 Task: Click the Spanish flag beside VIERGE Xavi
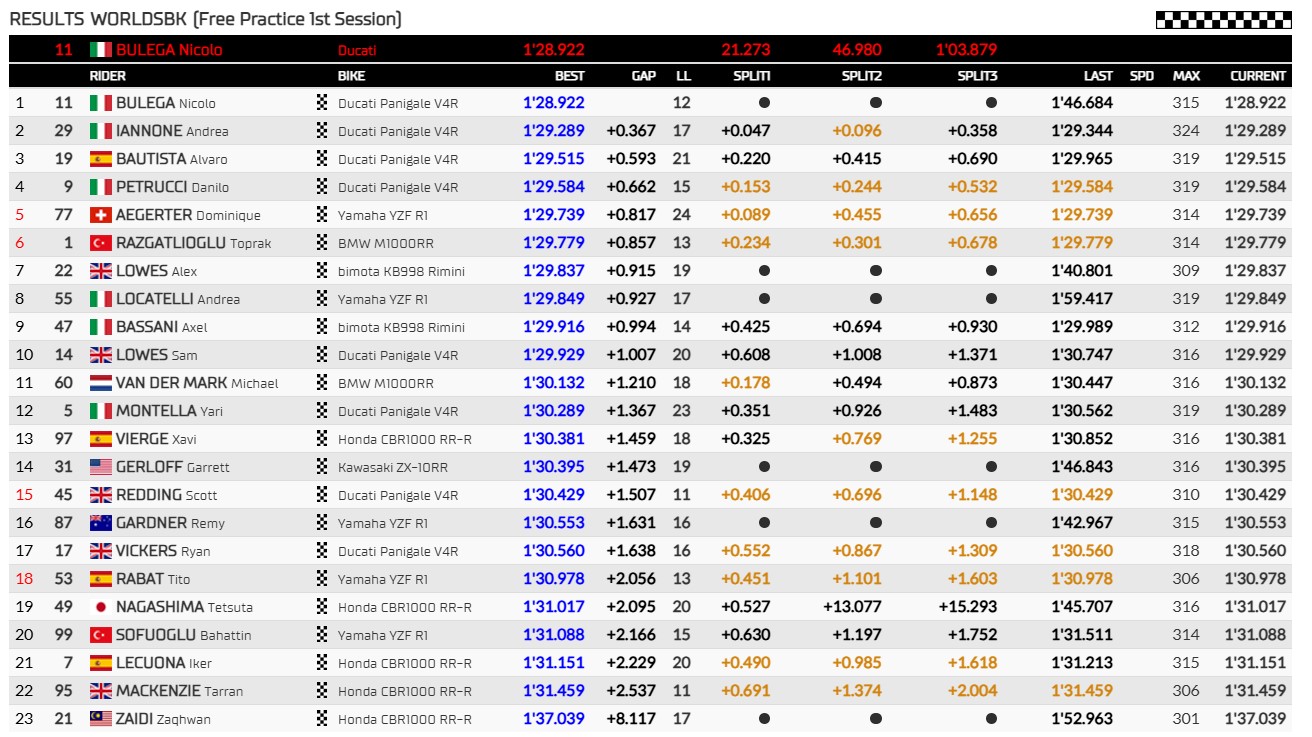pyautogui.click(x=100, y=439)
